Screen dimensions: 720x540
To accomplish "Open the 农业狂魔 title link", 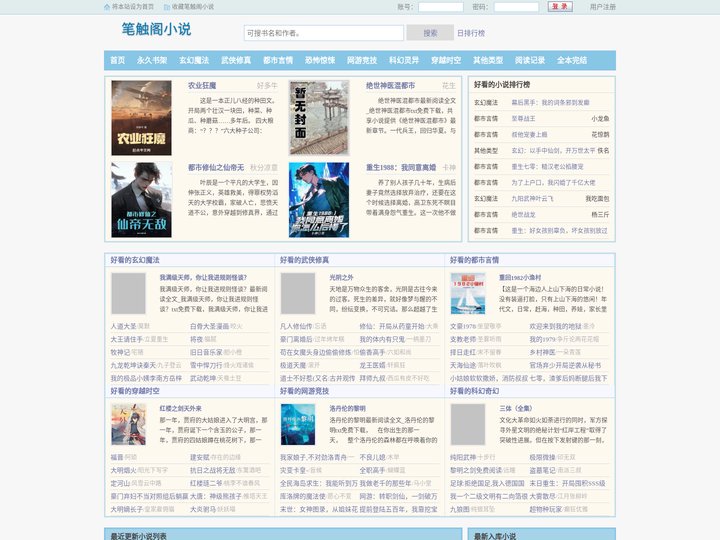I will coord(202,85).
